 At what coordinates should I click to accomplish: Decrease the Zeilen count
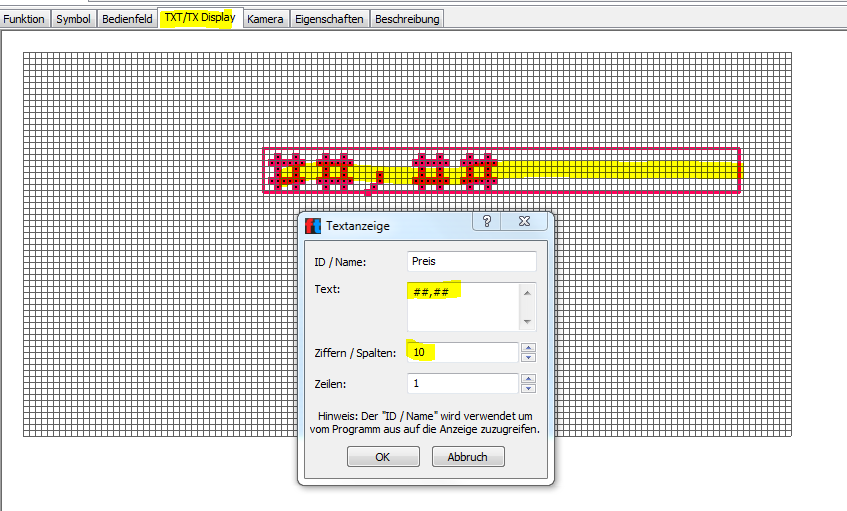coord(529,388)
